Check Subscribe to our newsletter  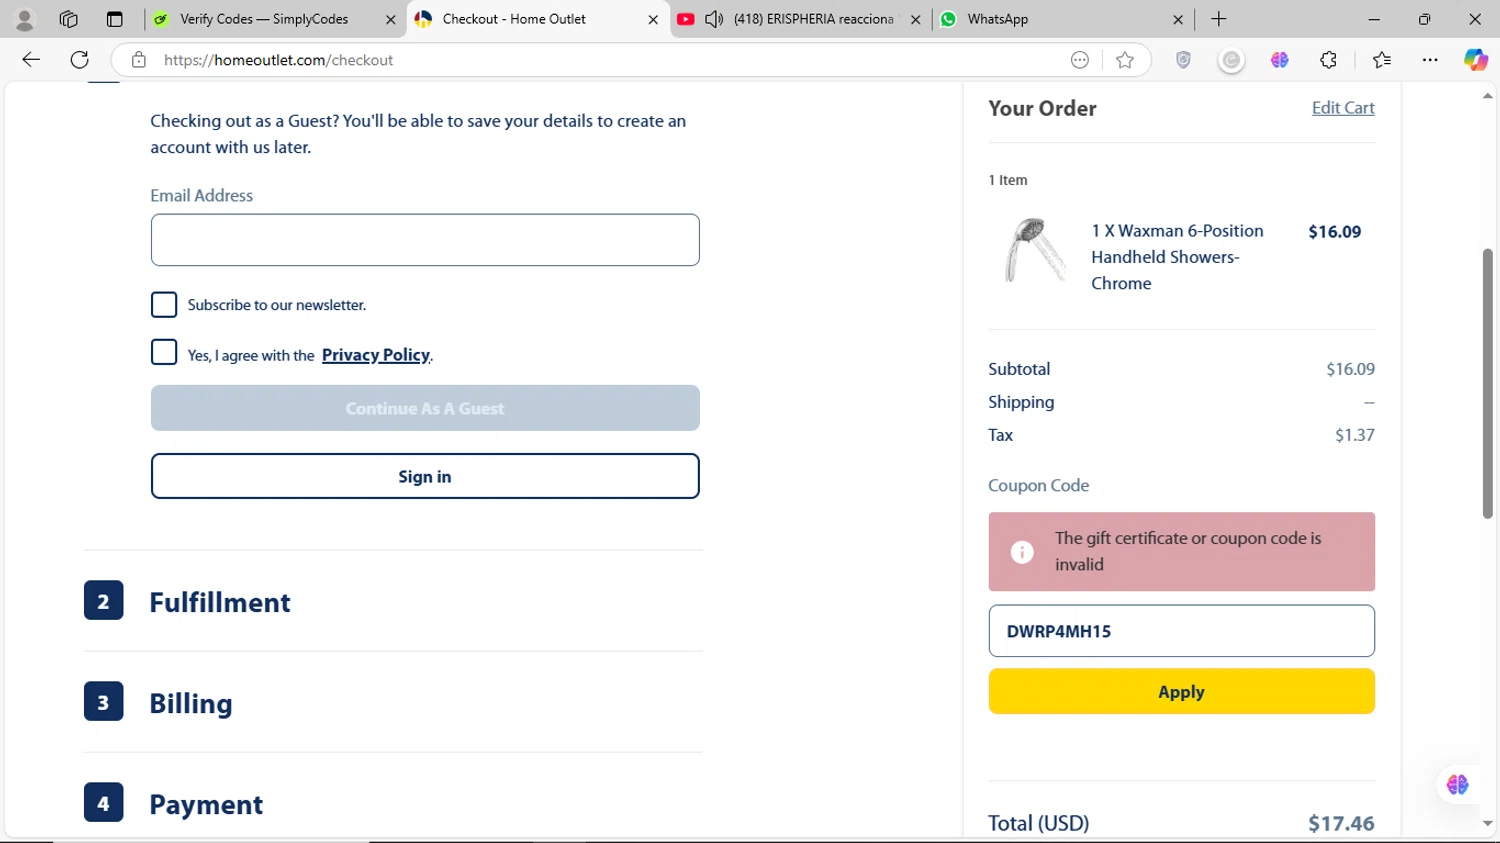coord(164,304)
